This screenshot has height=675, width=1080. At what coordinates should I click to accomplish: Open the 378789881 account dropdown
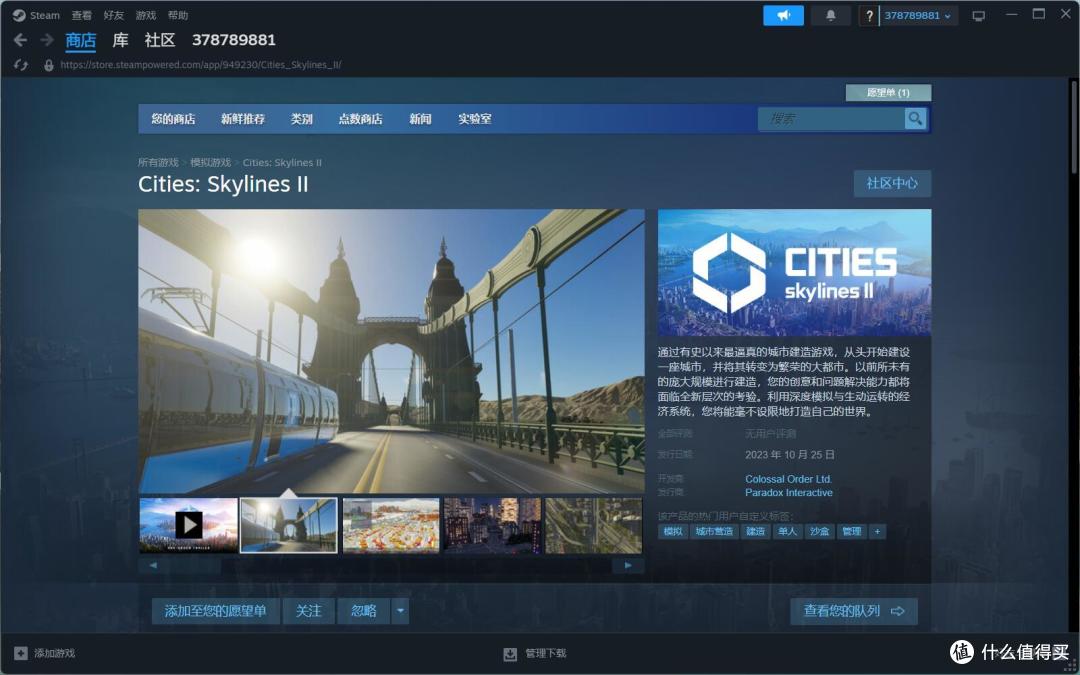[x=918, y=15]
